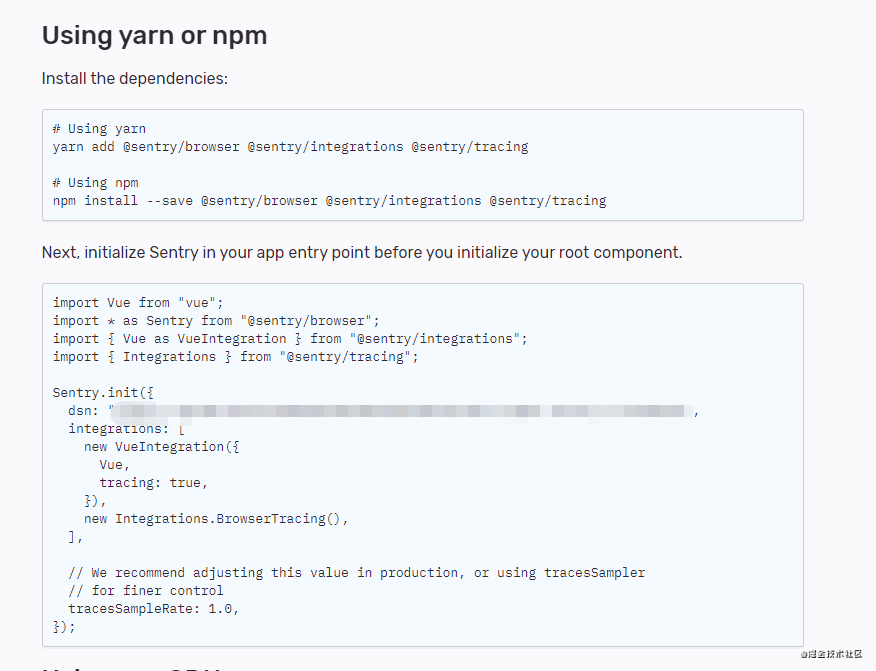Click the "# Using yarn" comment line
This screenshot has width=876, height=671.
point(99,128)
